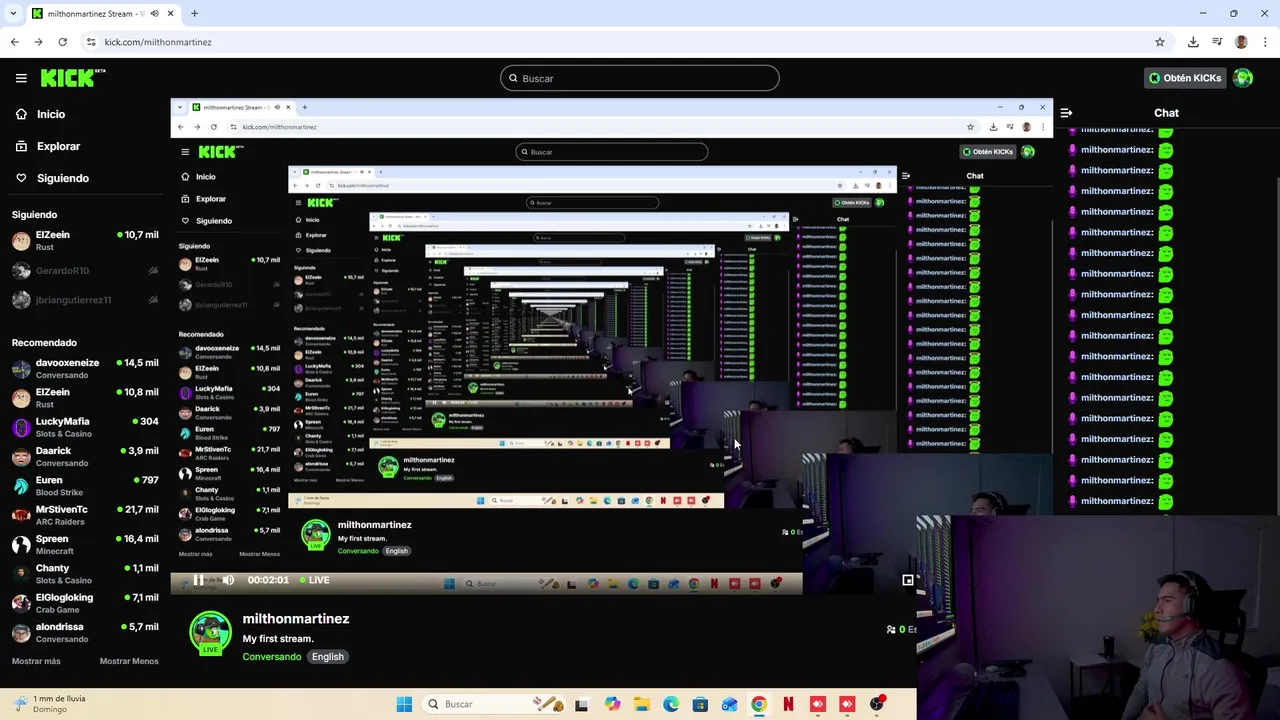Open Microsoft Edge from the taskbar

click(x=671, y=704)
